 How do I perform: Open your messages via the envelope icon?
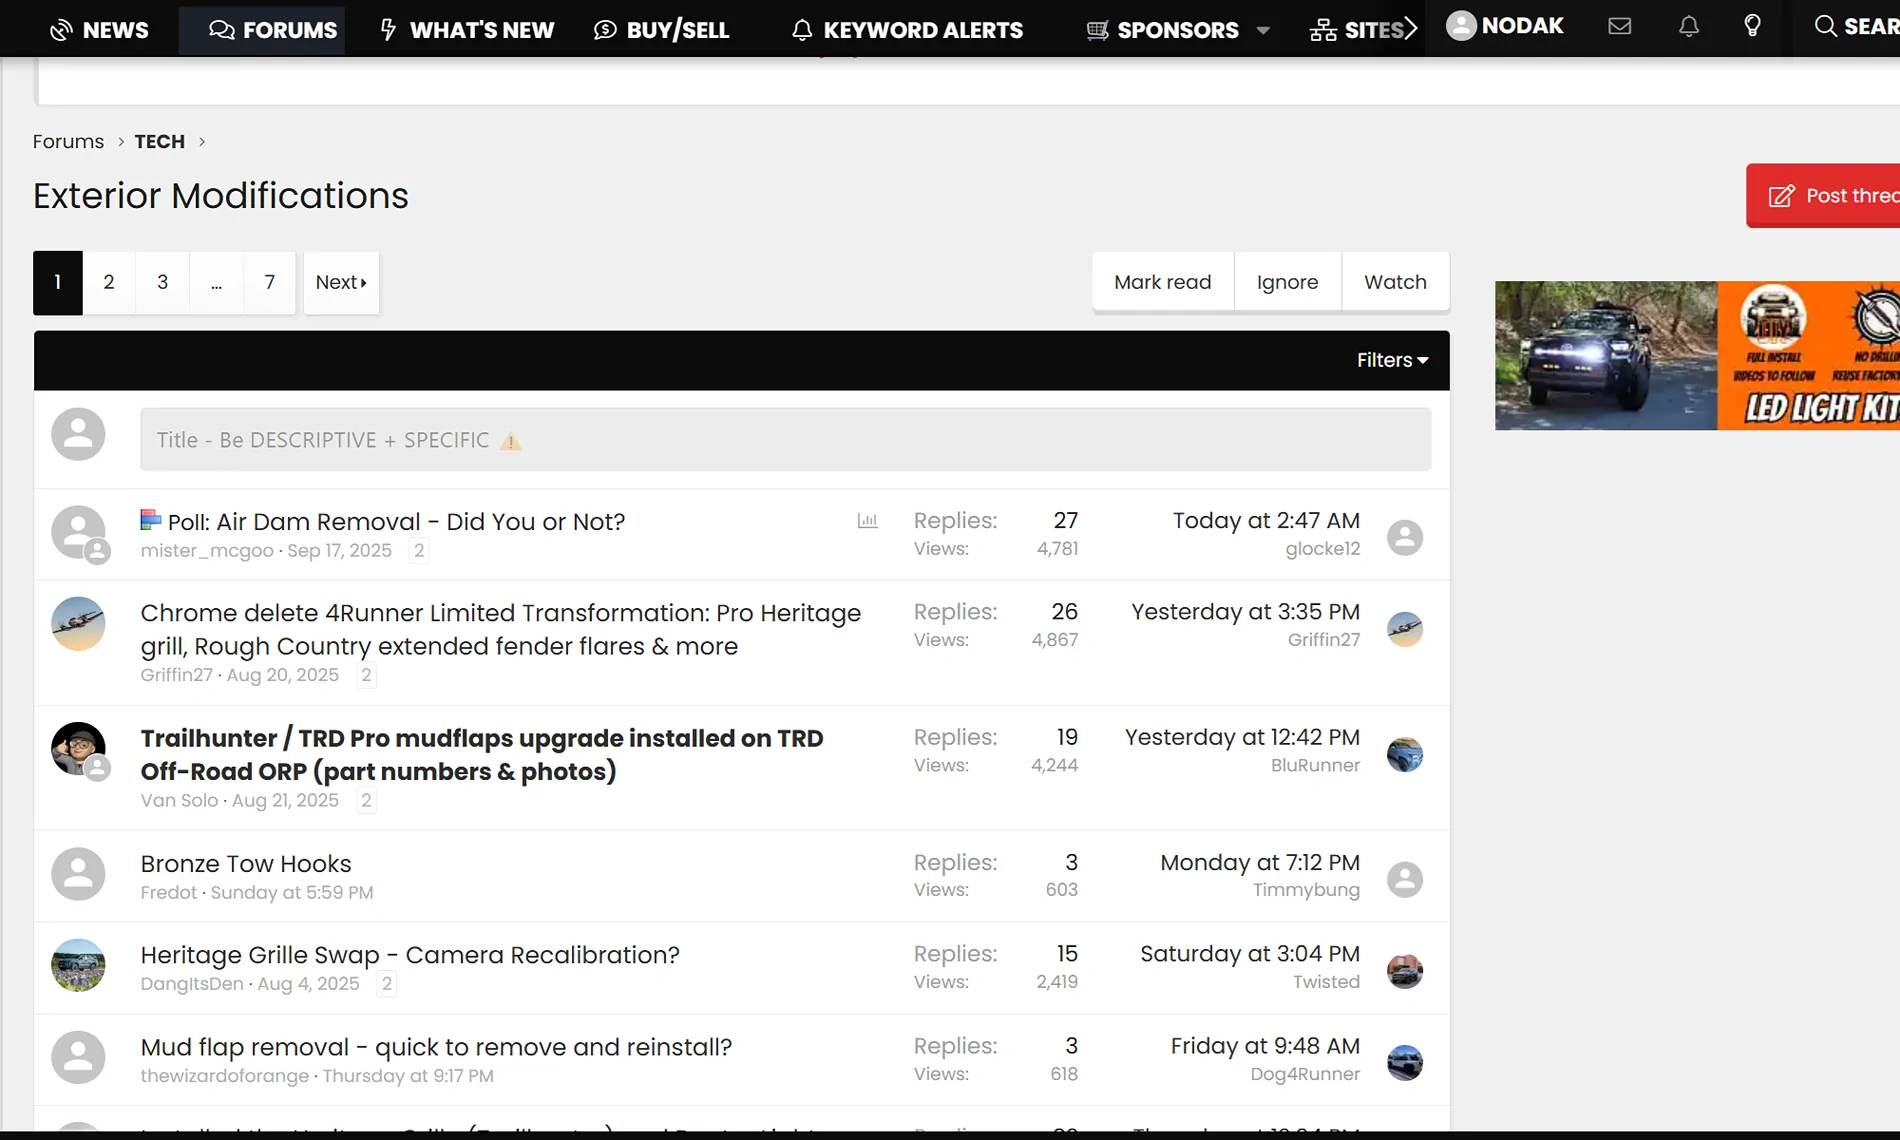coord(1619,26)
